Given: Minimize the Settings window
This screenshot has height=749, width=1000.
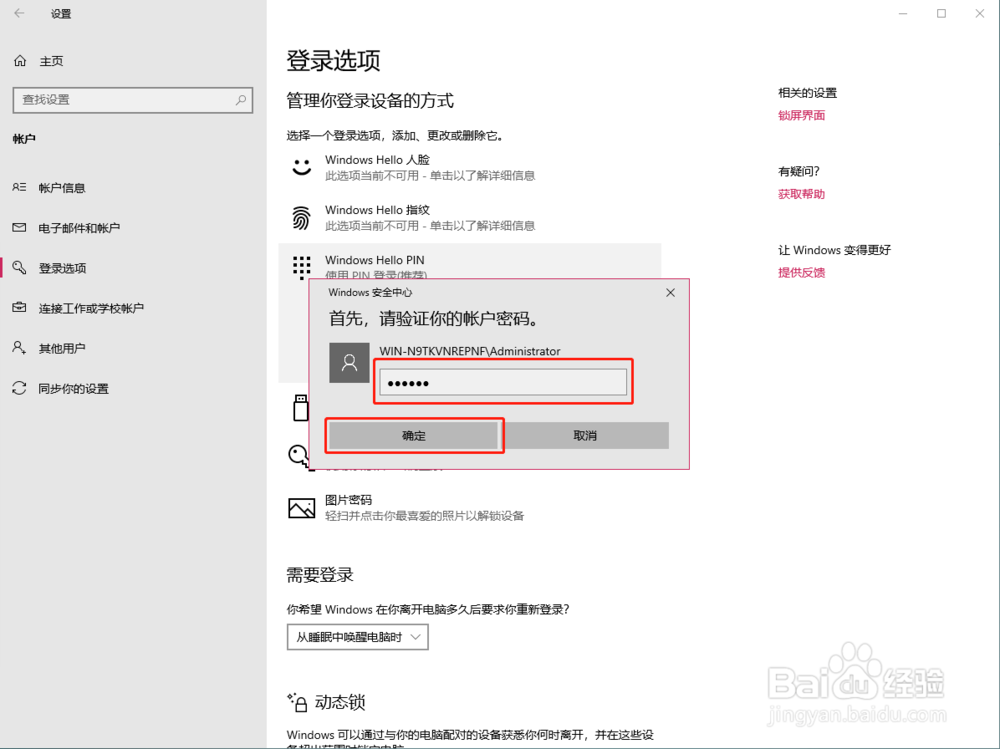Looking at the screenshot, I should tap(903, 13).
